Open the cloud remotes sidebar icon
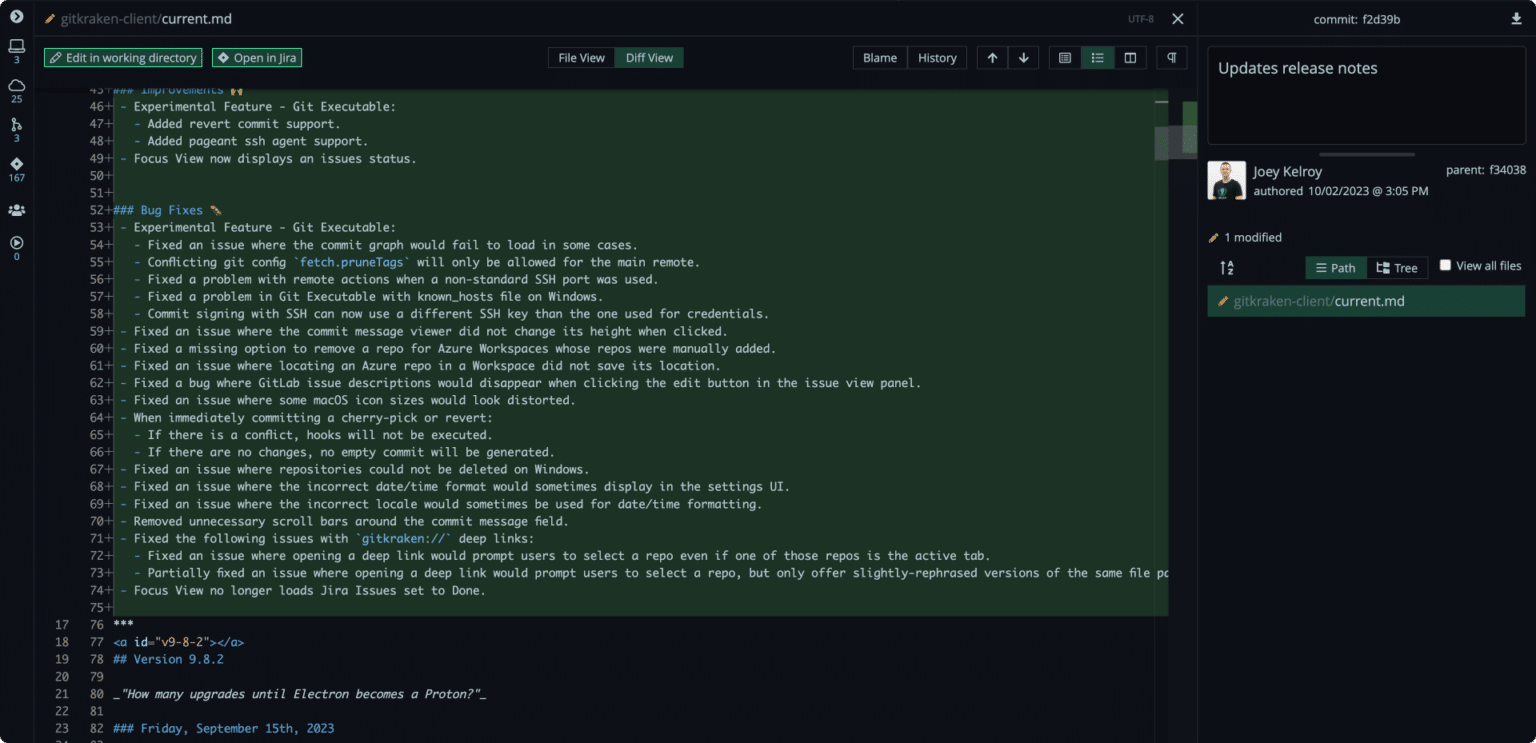This screenshot has height=743, width=1536. tap(16, 86)
